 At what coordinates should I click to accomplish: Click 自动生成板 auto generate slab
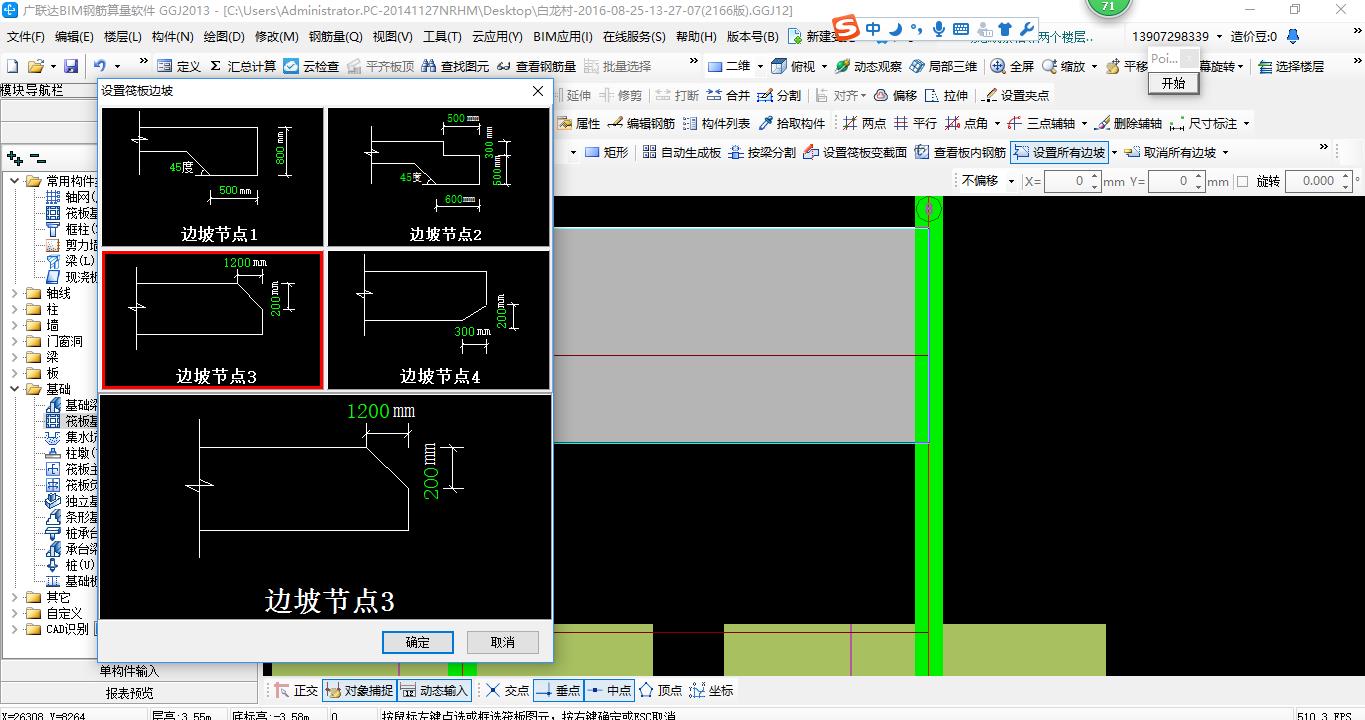[x=682, y=152]
